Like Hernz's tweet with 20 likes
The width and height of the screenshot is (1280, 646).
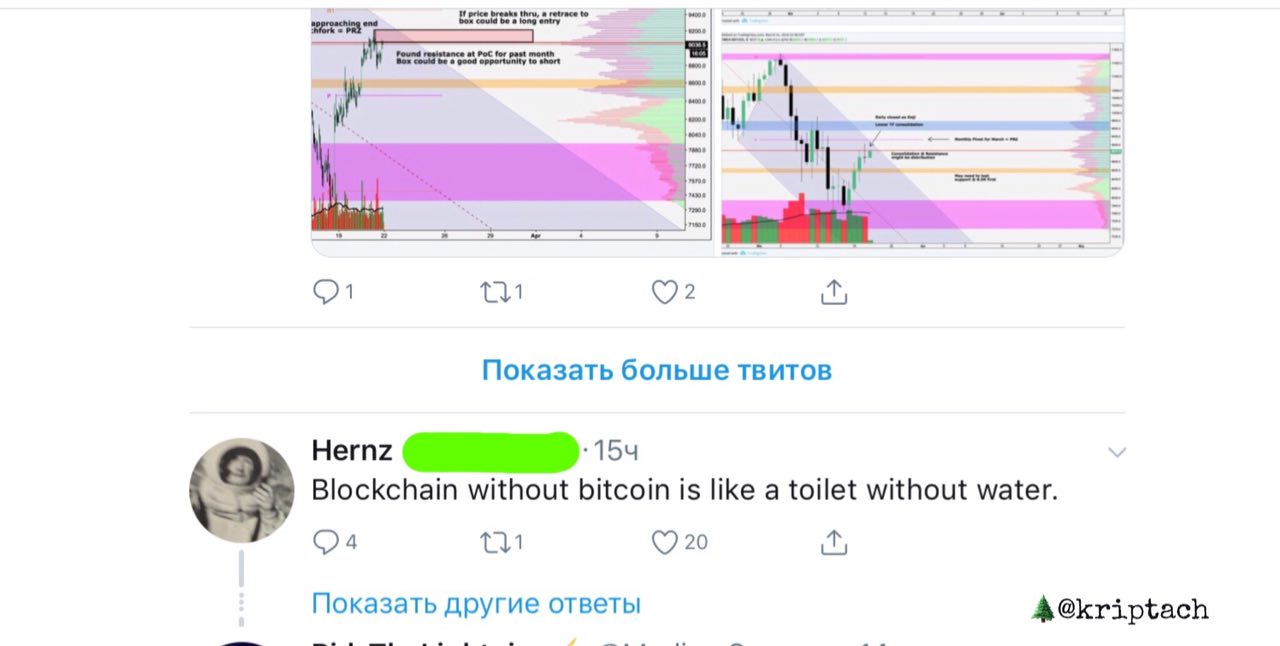point(666,542)
